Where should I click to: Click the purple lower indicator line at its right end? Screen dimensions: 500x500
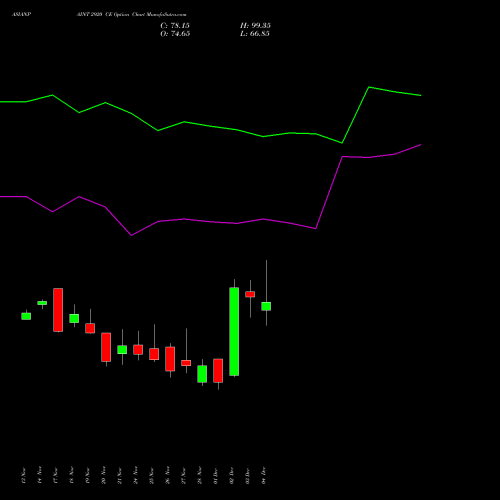point(420,145)
